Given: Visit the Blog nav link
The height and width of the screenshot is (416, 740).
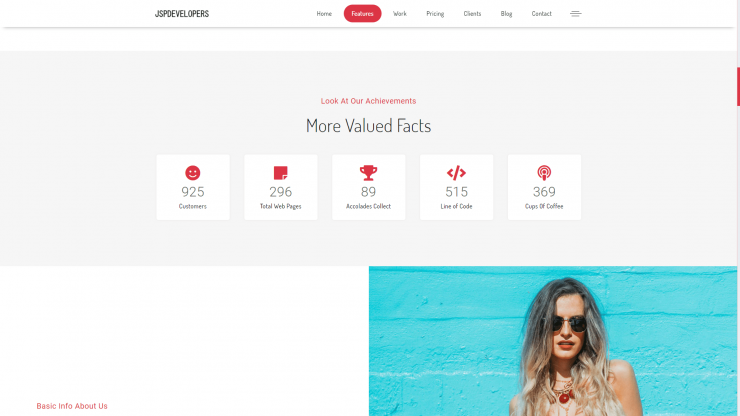Looking at the screenshot, I should click(x=506, y=14).
